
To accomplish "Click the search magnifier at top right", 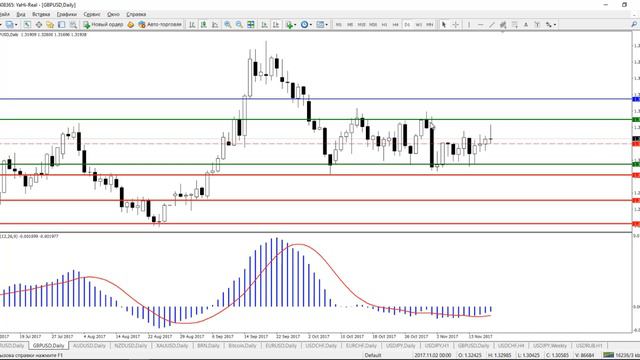I will [634, 24].
